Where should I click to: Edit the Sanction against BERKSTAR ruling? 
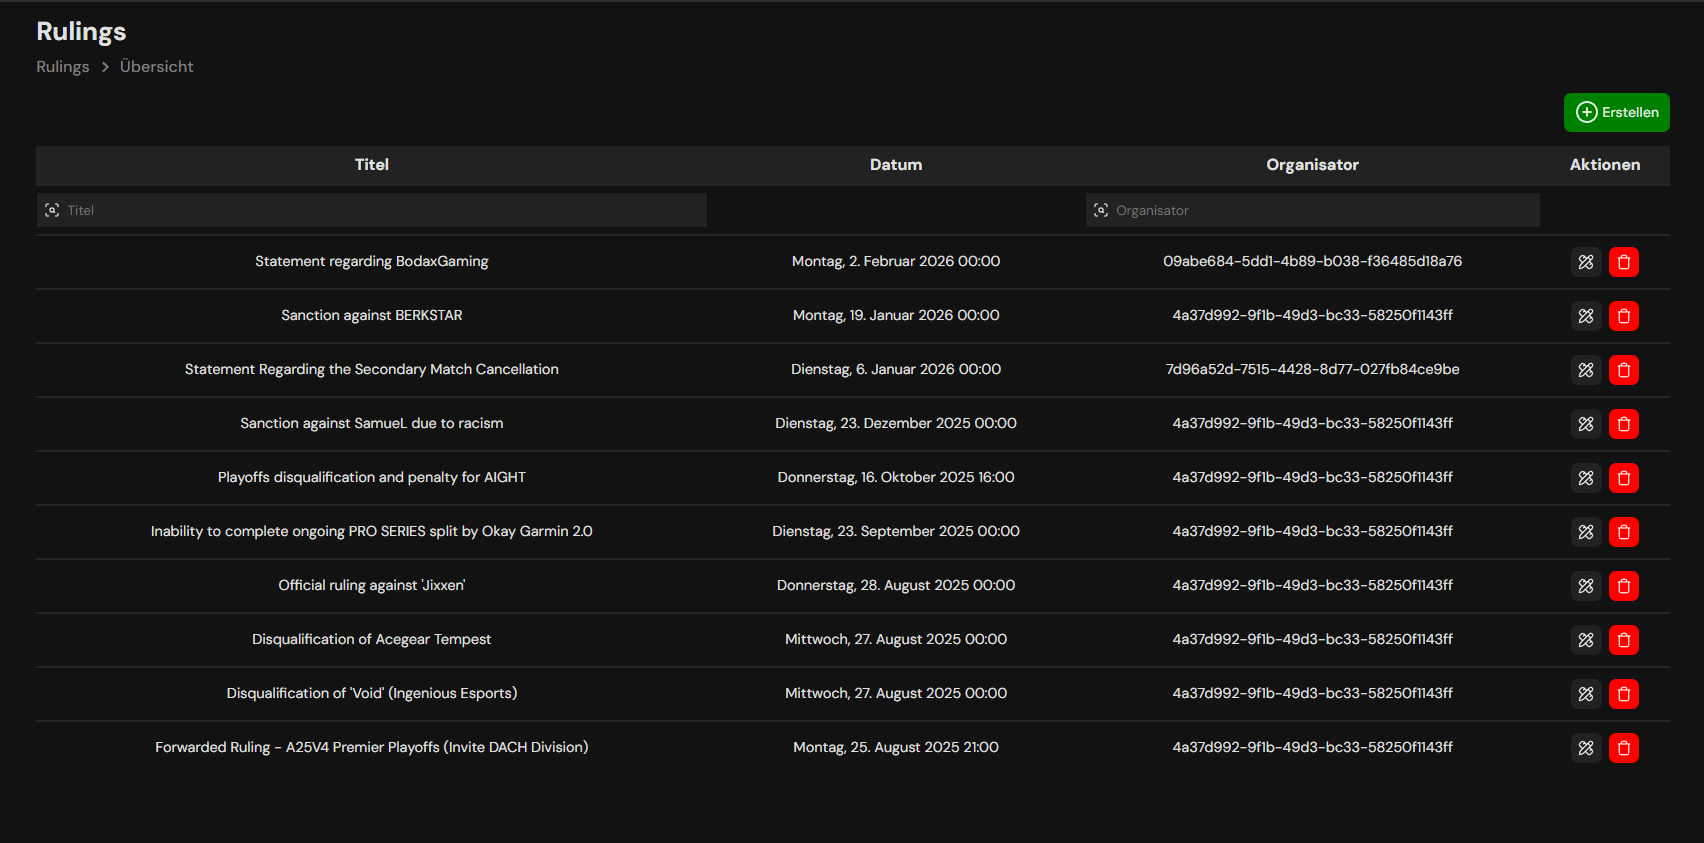coord(1586,316)
